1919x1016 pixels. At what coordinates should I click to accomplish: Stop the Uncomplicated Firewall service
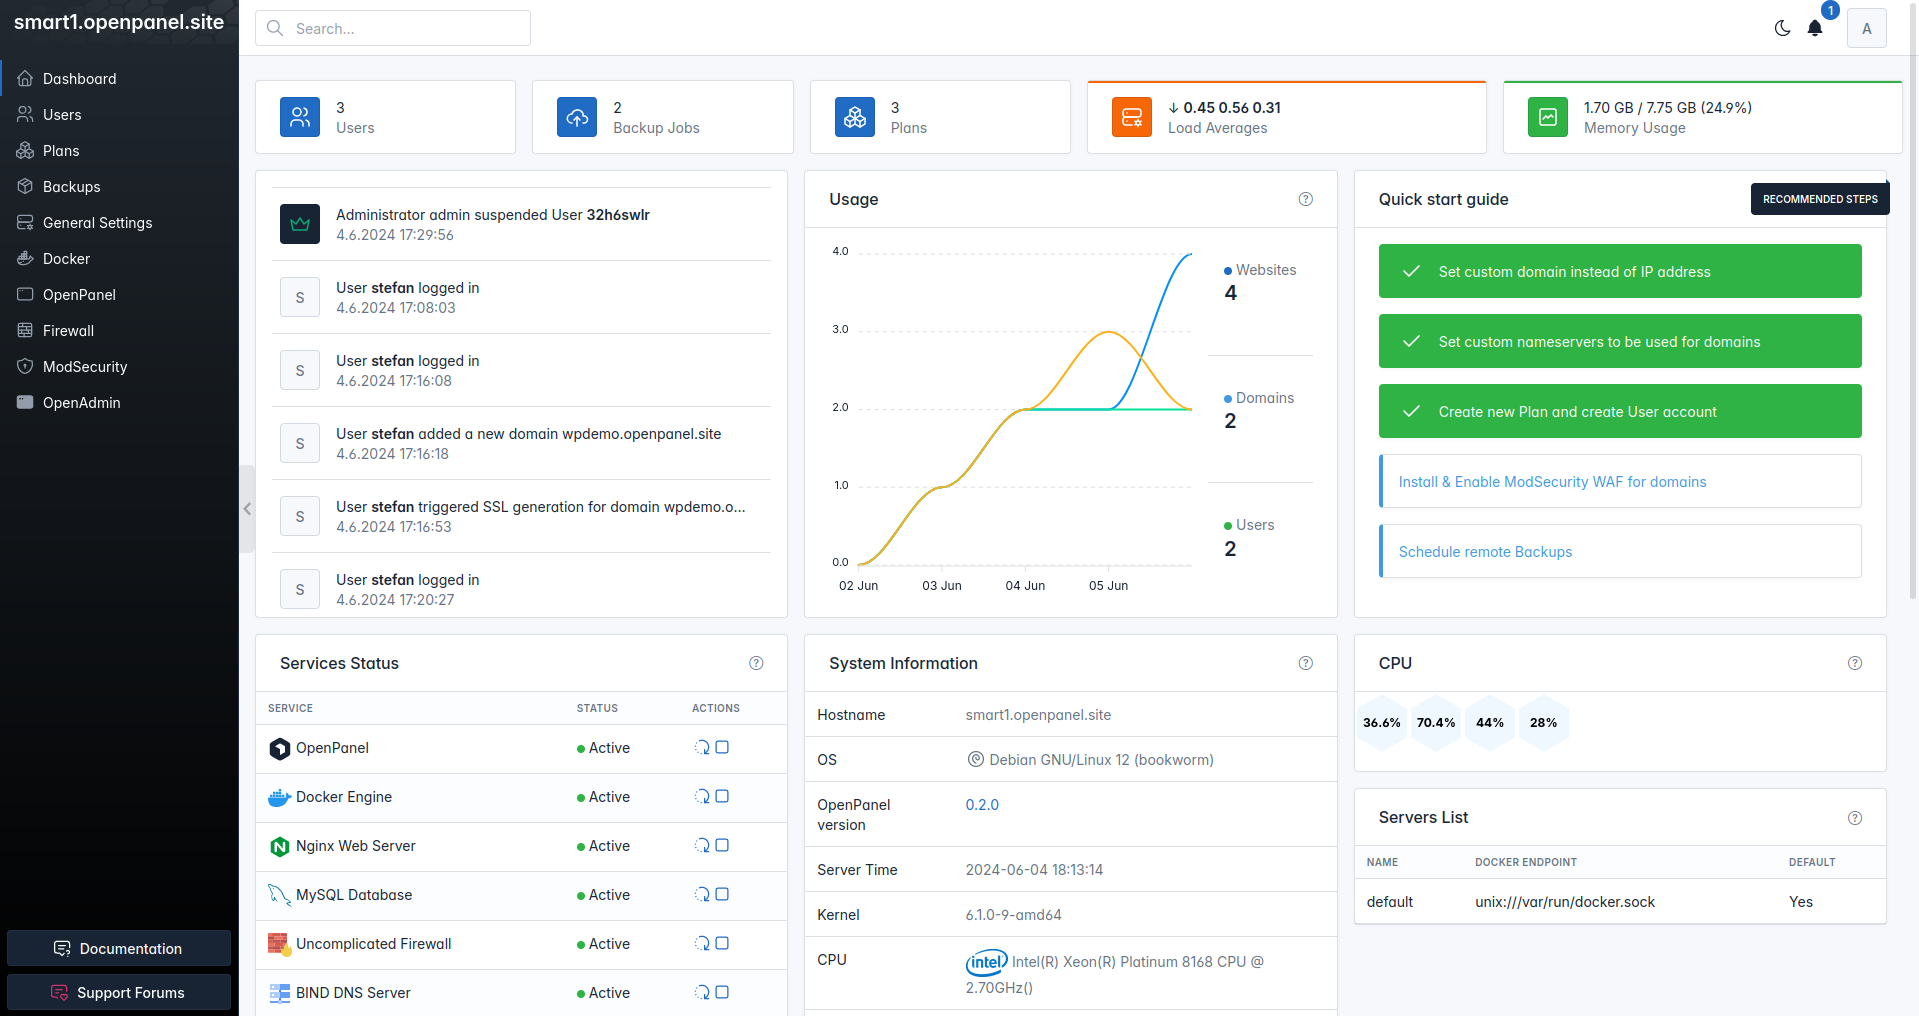pyautogui.click(x=722, y=943)
